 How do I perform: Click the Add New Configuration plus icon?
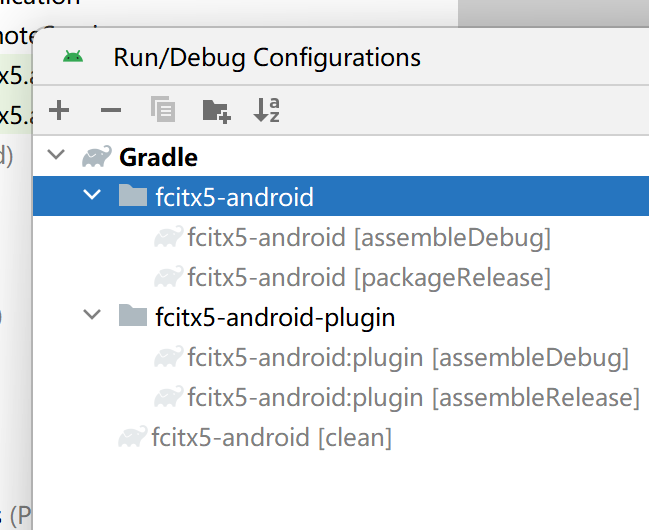[x=59, y=110]
